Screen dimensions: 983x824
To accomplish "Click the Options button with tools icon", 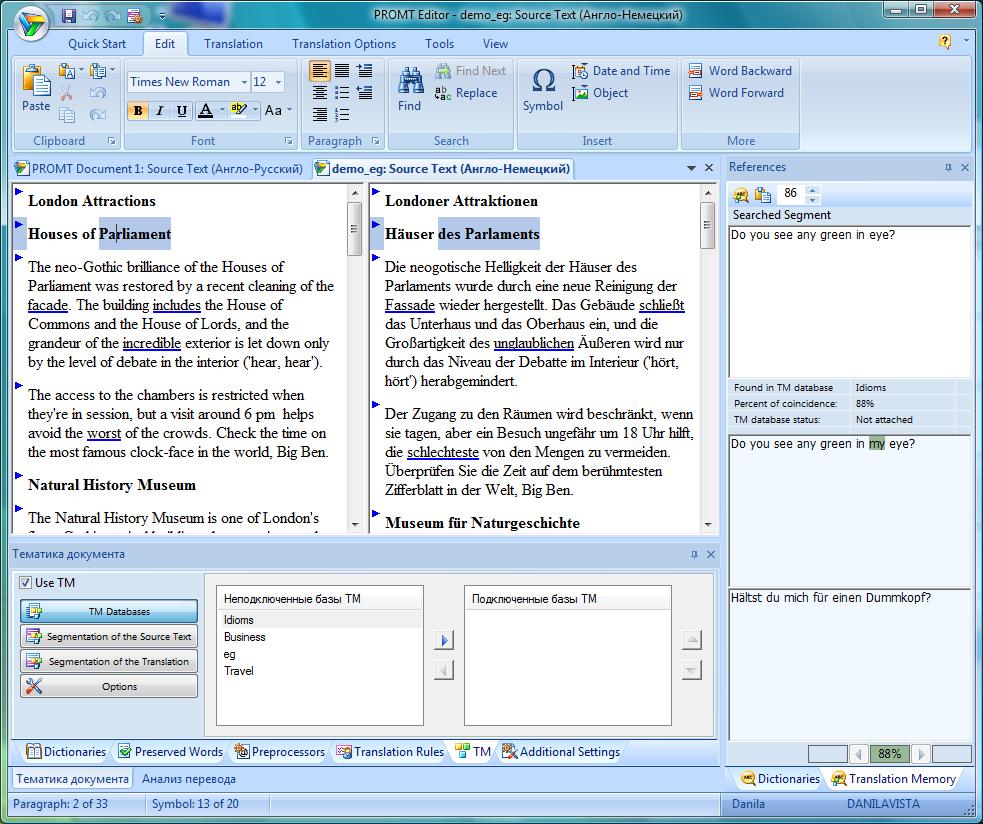I will tap(109, 687).
